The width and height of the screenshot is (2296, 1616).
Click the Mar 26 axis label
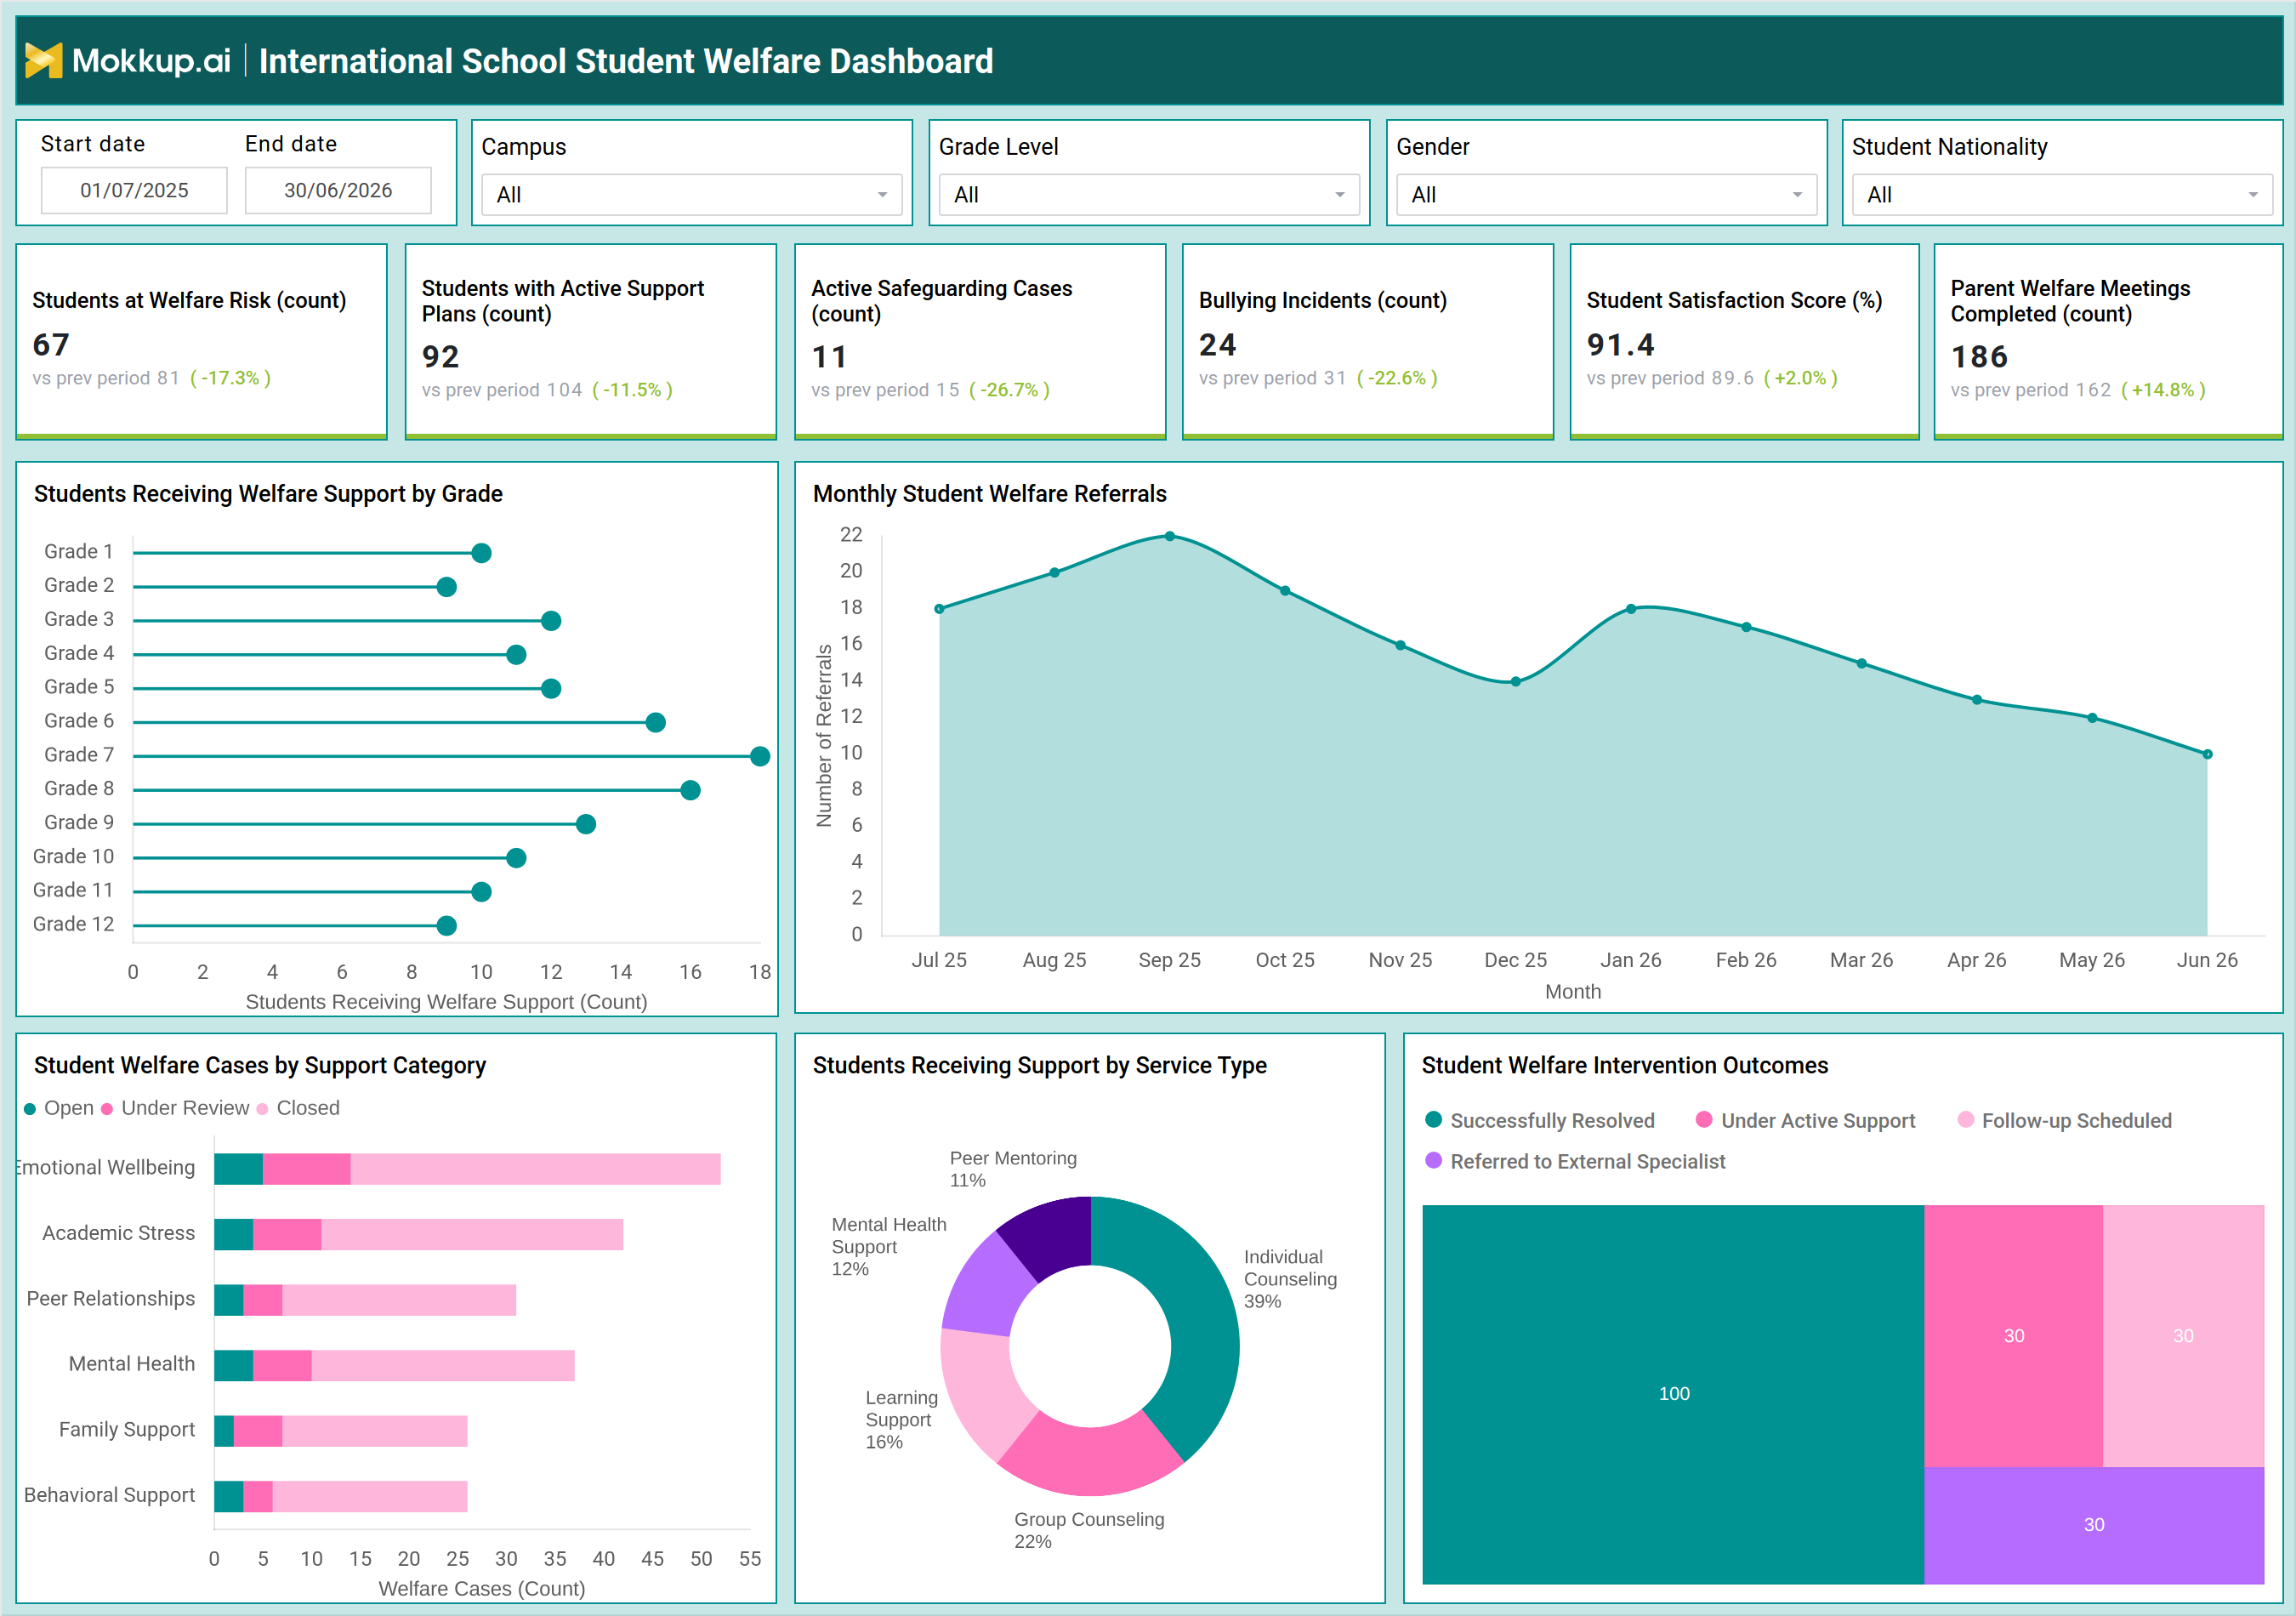(1861, 960)
